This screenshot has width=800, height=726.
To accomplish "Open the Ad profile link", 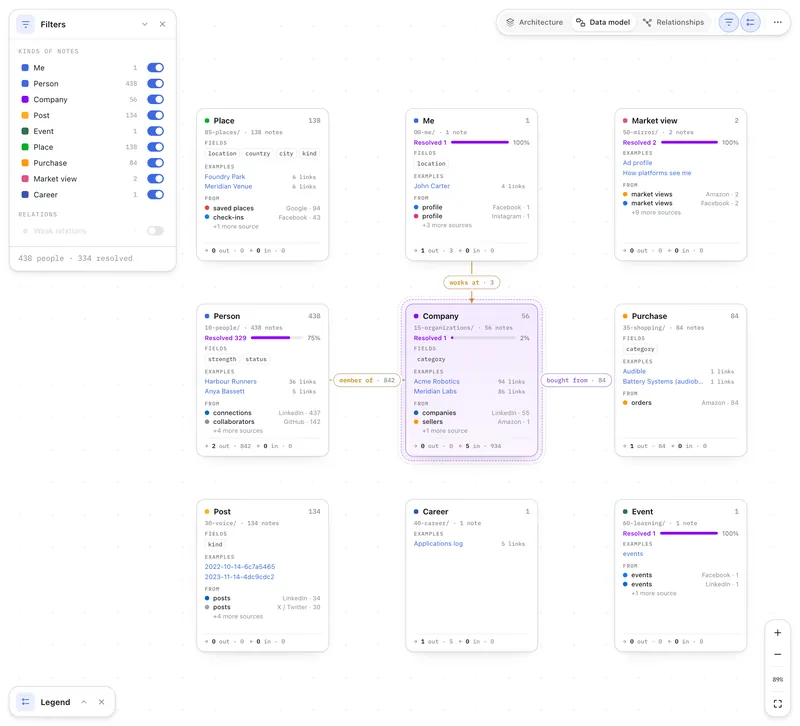I will (x=637, y=163).
